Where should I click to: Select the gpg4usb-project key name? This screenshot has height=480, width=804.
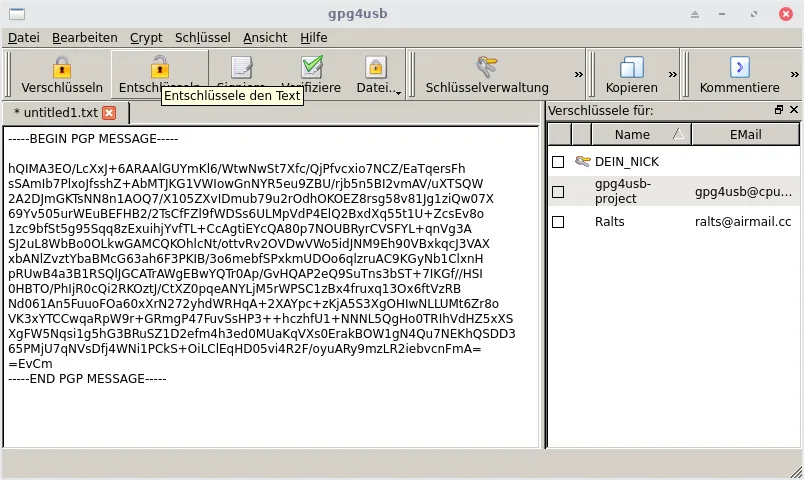click(x=623, y=191)
